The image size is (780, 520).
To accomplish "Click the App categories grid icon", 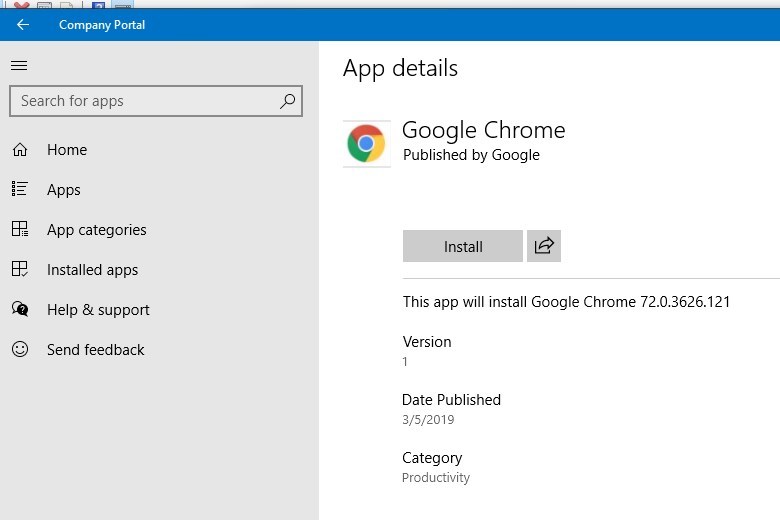I will 20,229.
